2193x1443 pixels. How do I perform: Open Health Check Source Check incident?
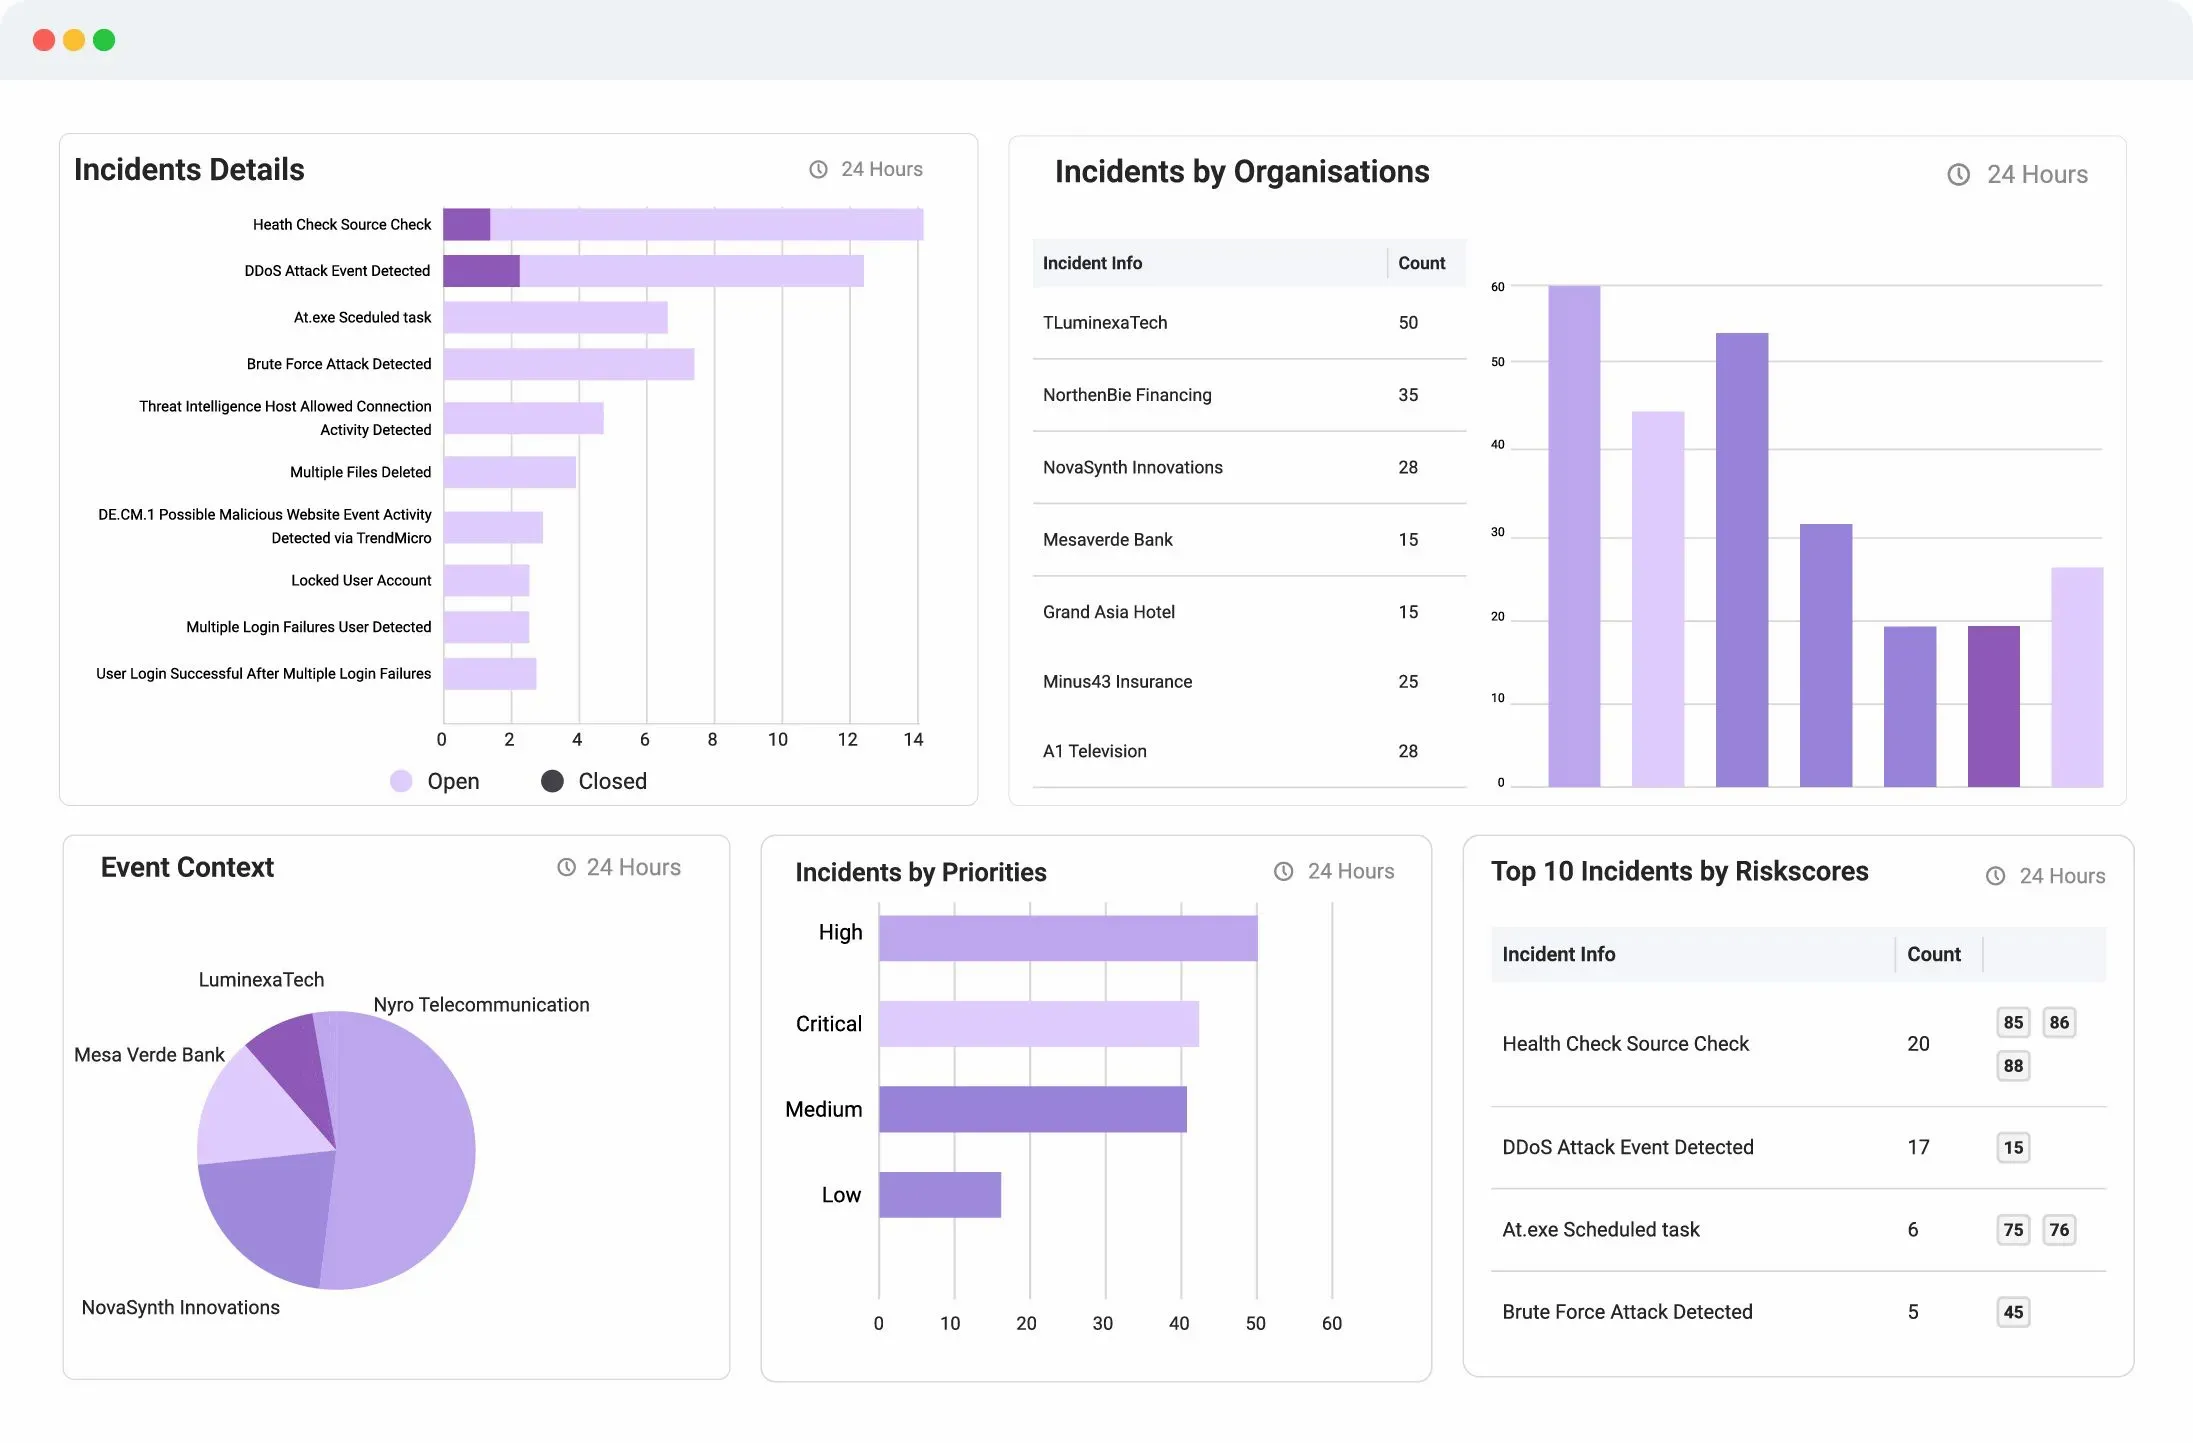point(1625,1044)
